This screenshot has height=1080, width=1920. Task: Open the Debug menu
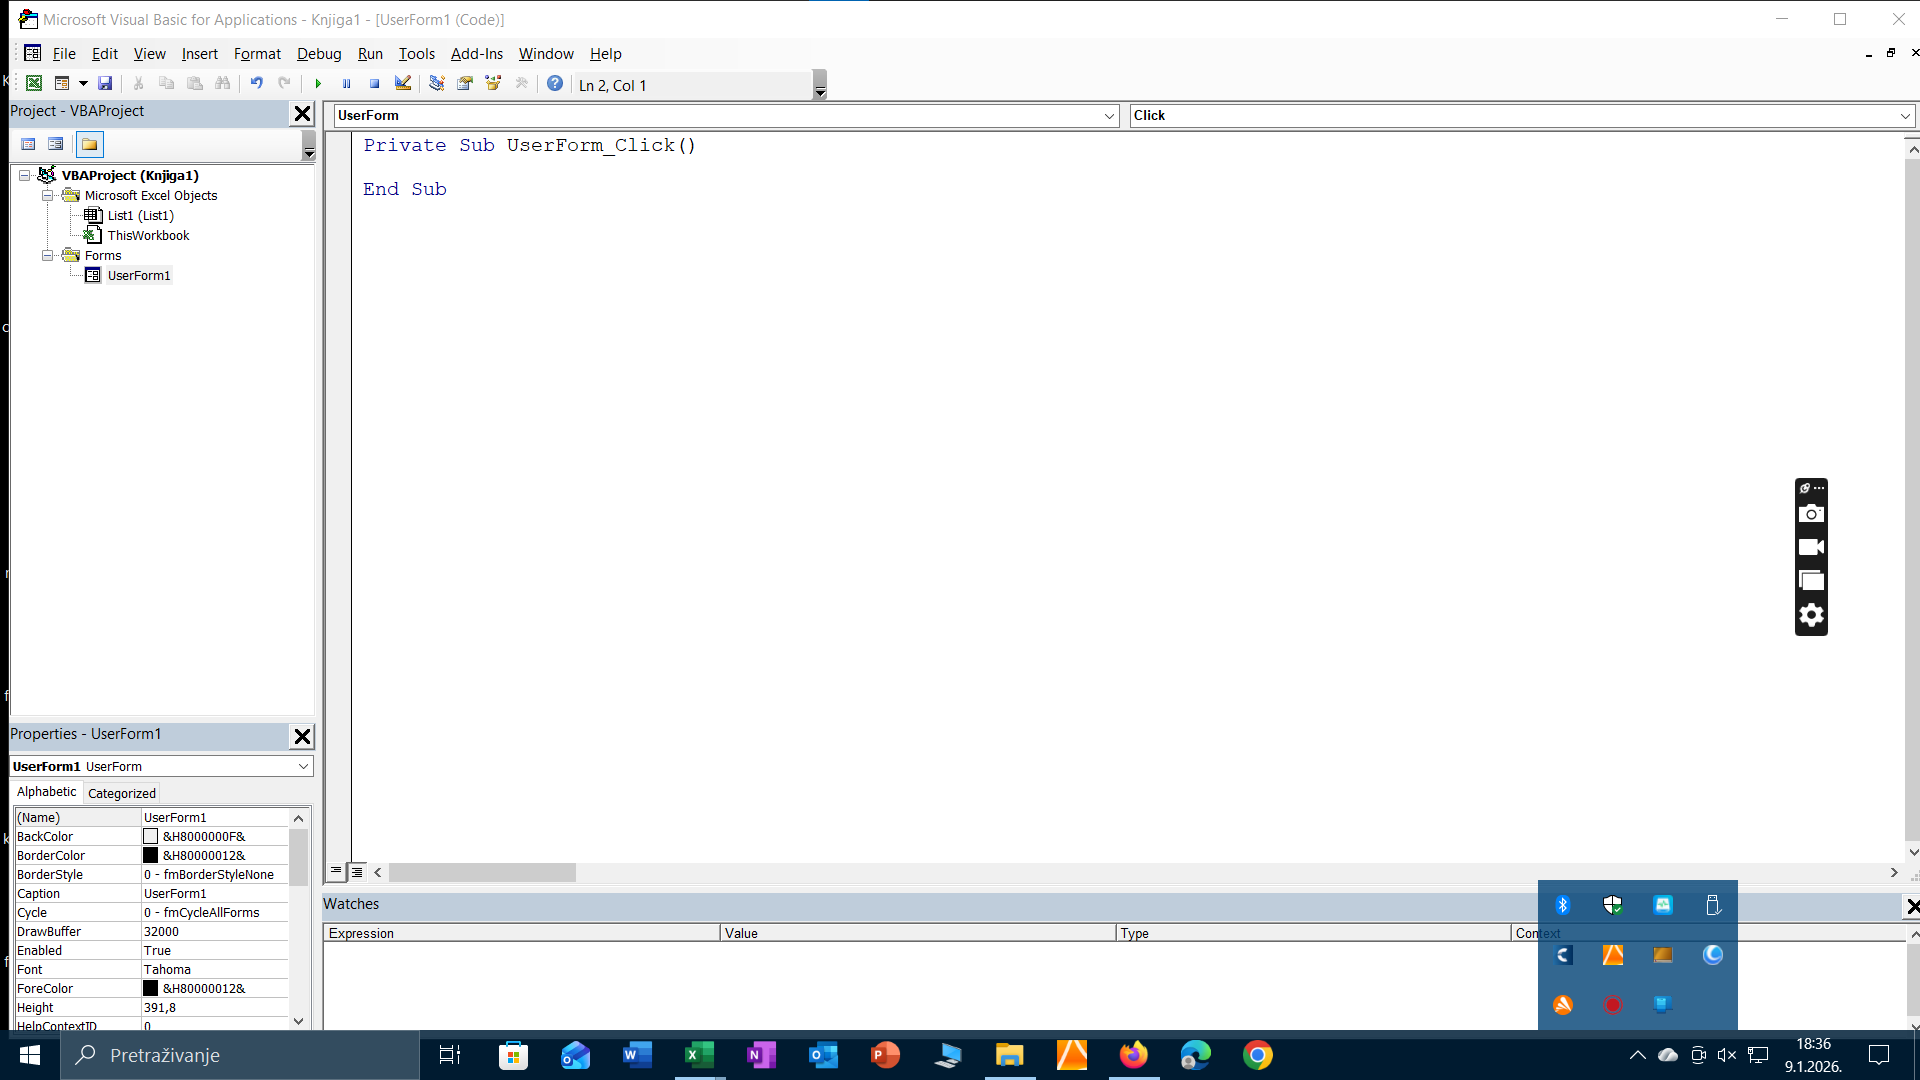(318, 54)
